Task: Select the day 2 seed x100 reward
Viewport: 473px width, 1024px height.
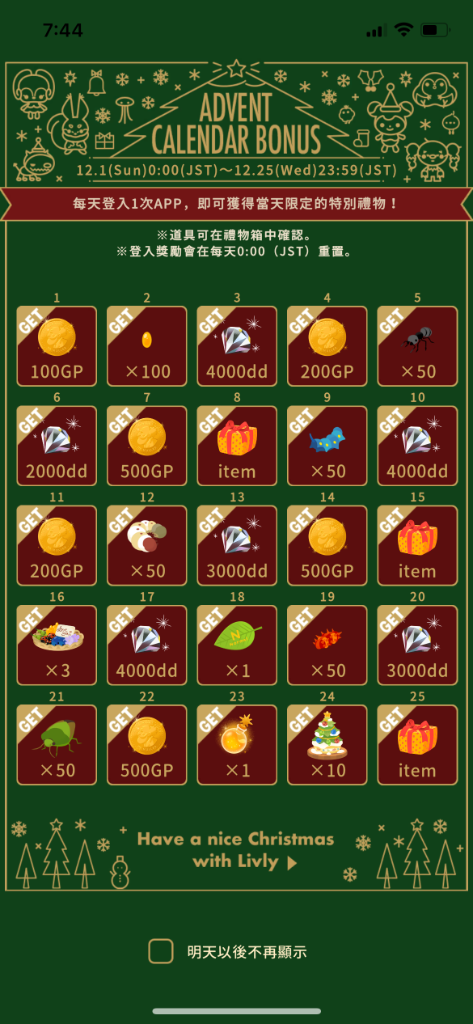Action: coord(147,346)
